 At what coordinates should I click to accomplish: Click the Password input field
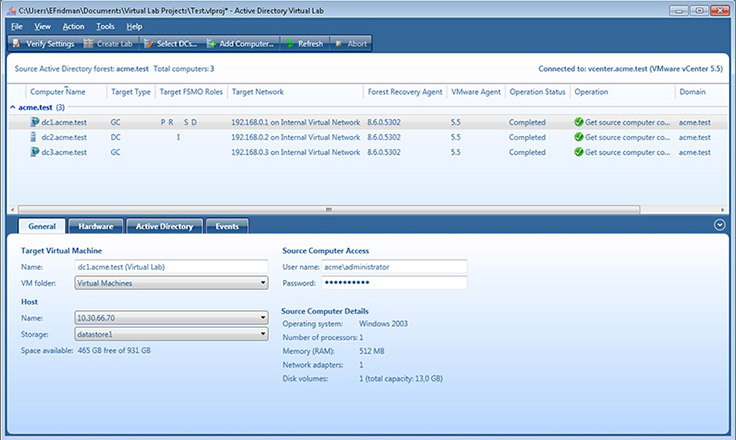[394, 283]
